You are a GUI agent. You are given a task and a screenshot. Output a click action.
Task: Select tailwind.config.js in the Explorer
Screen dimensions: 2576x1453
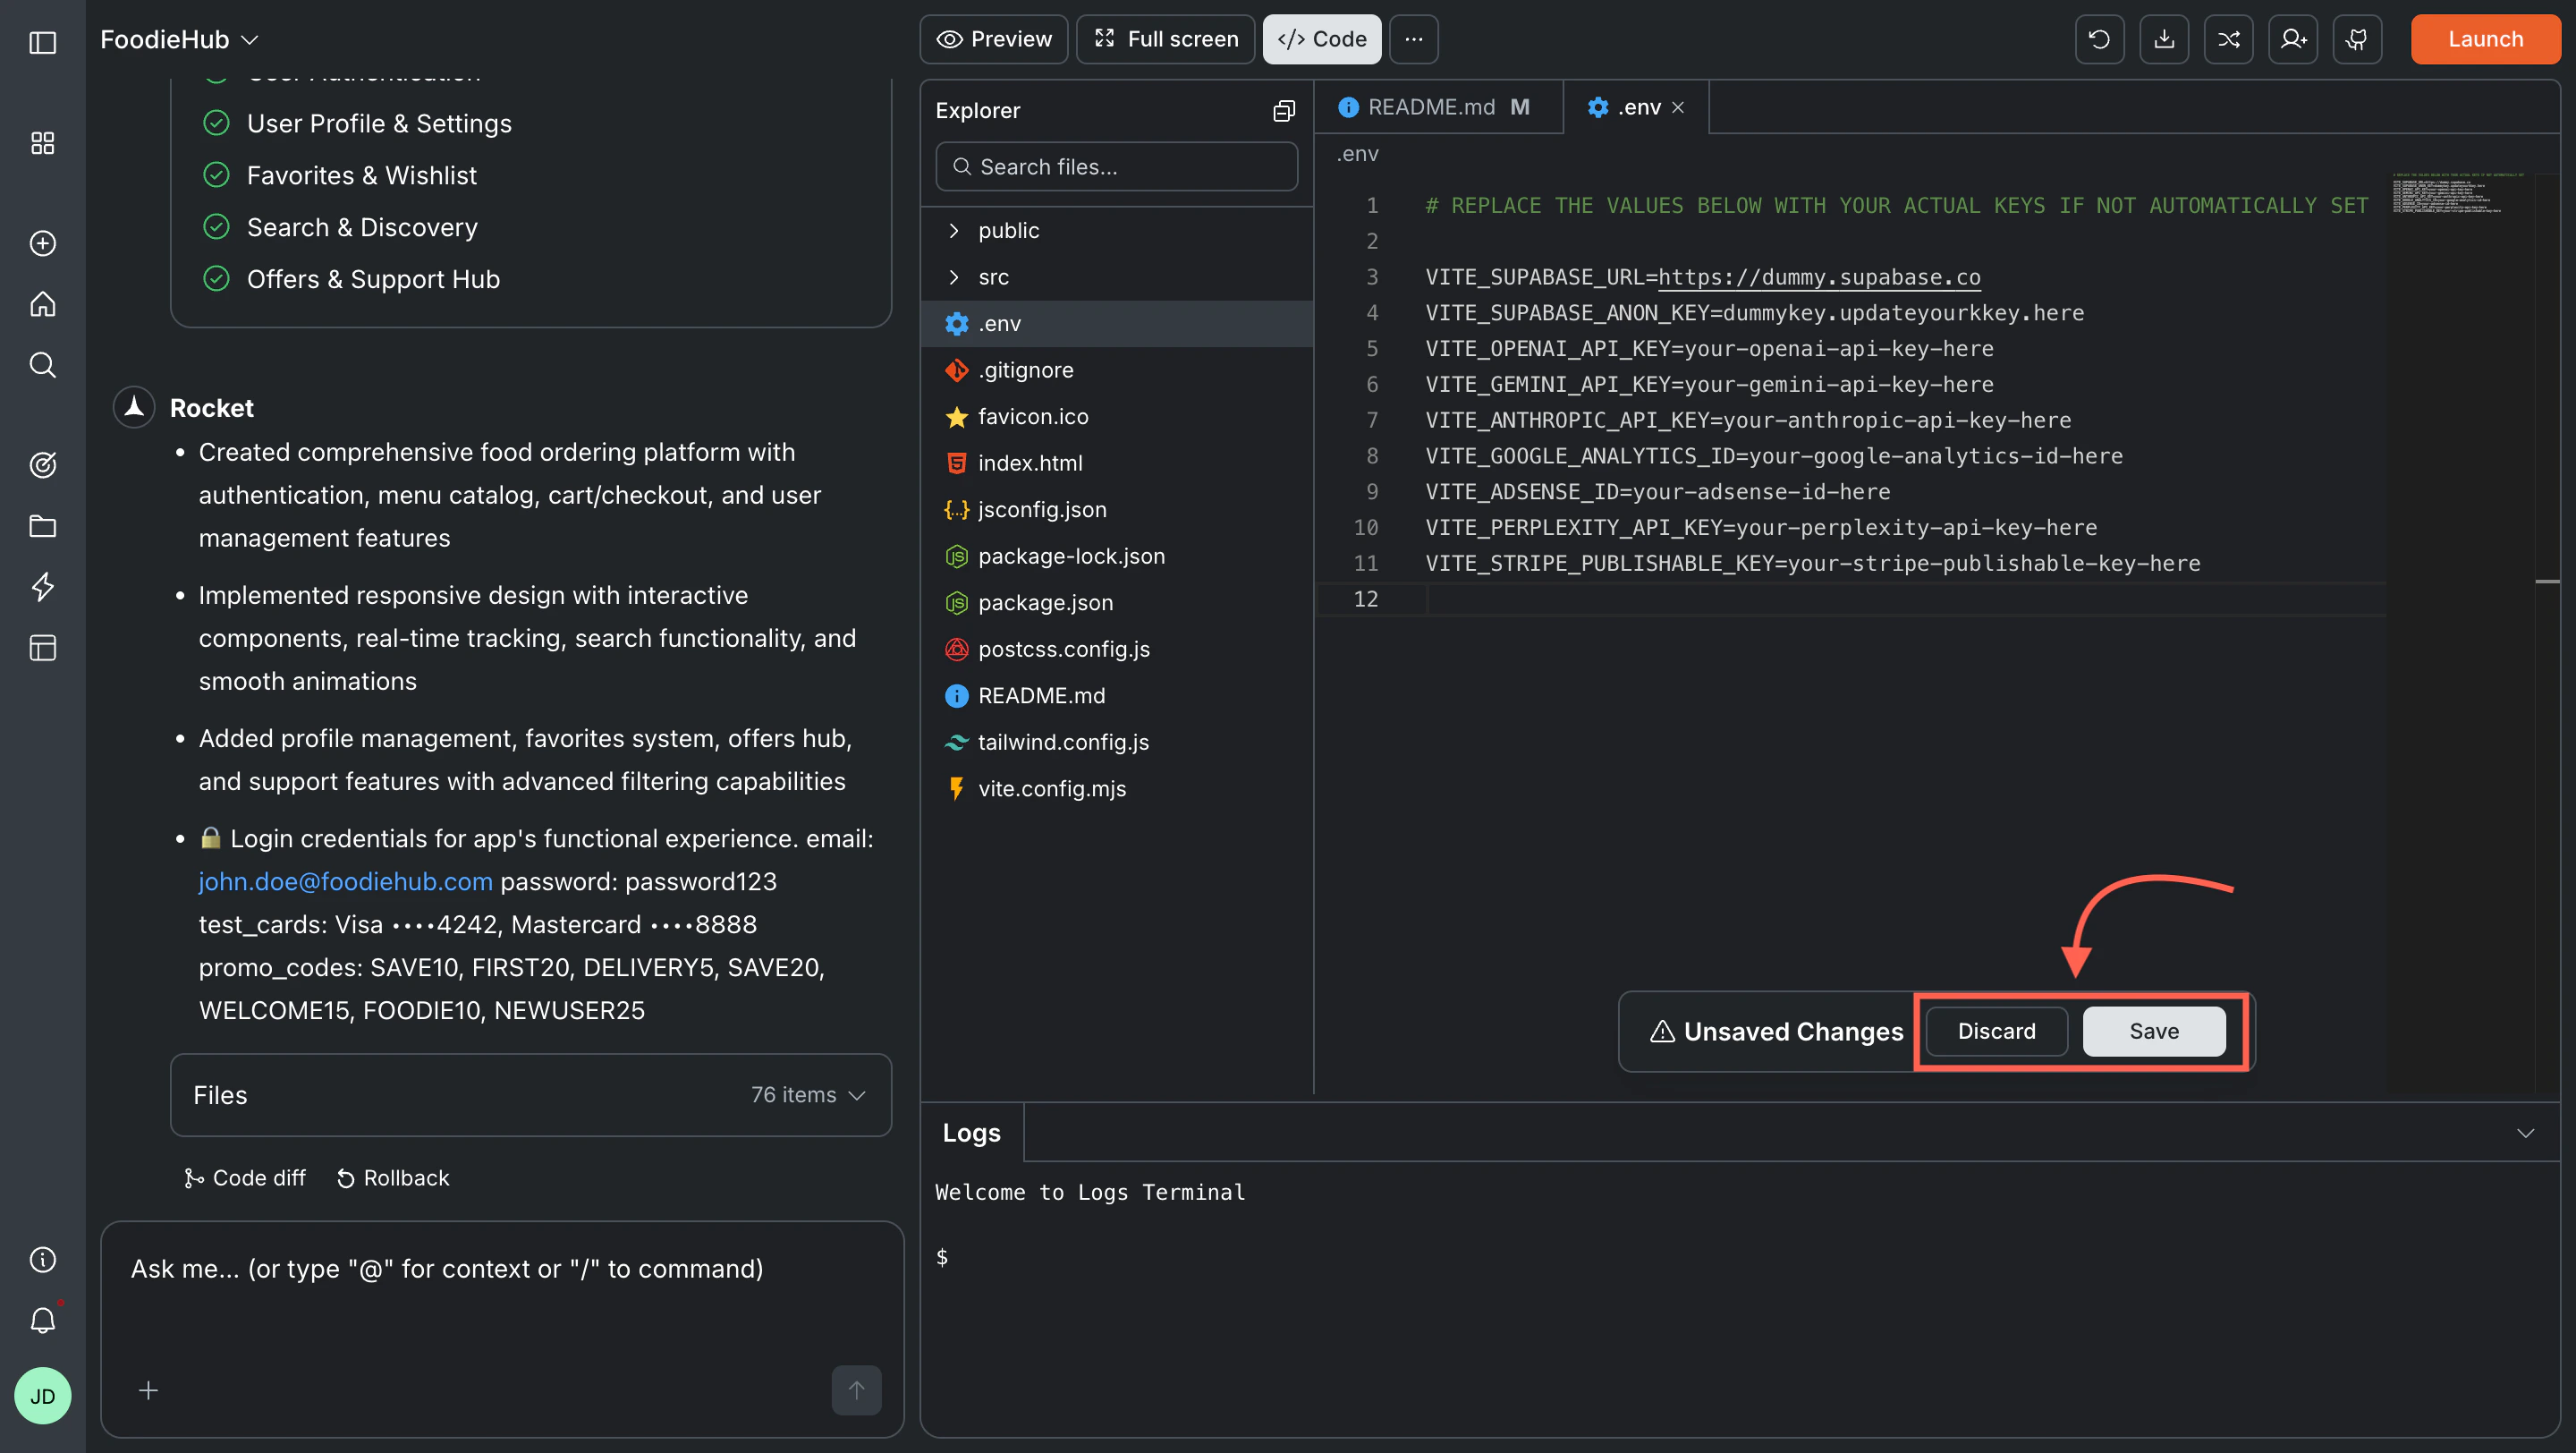1063,742
